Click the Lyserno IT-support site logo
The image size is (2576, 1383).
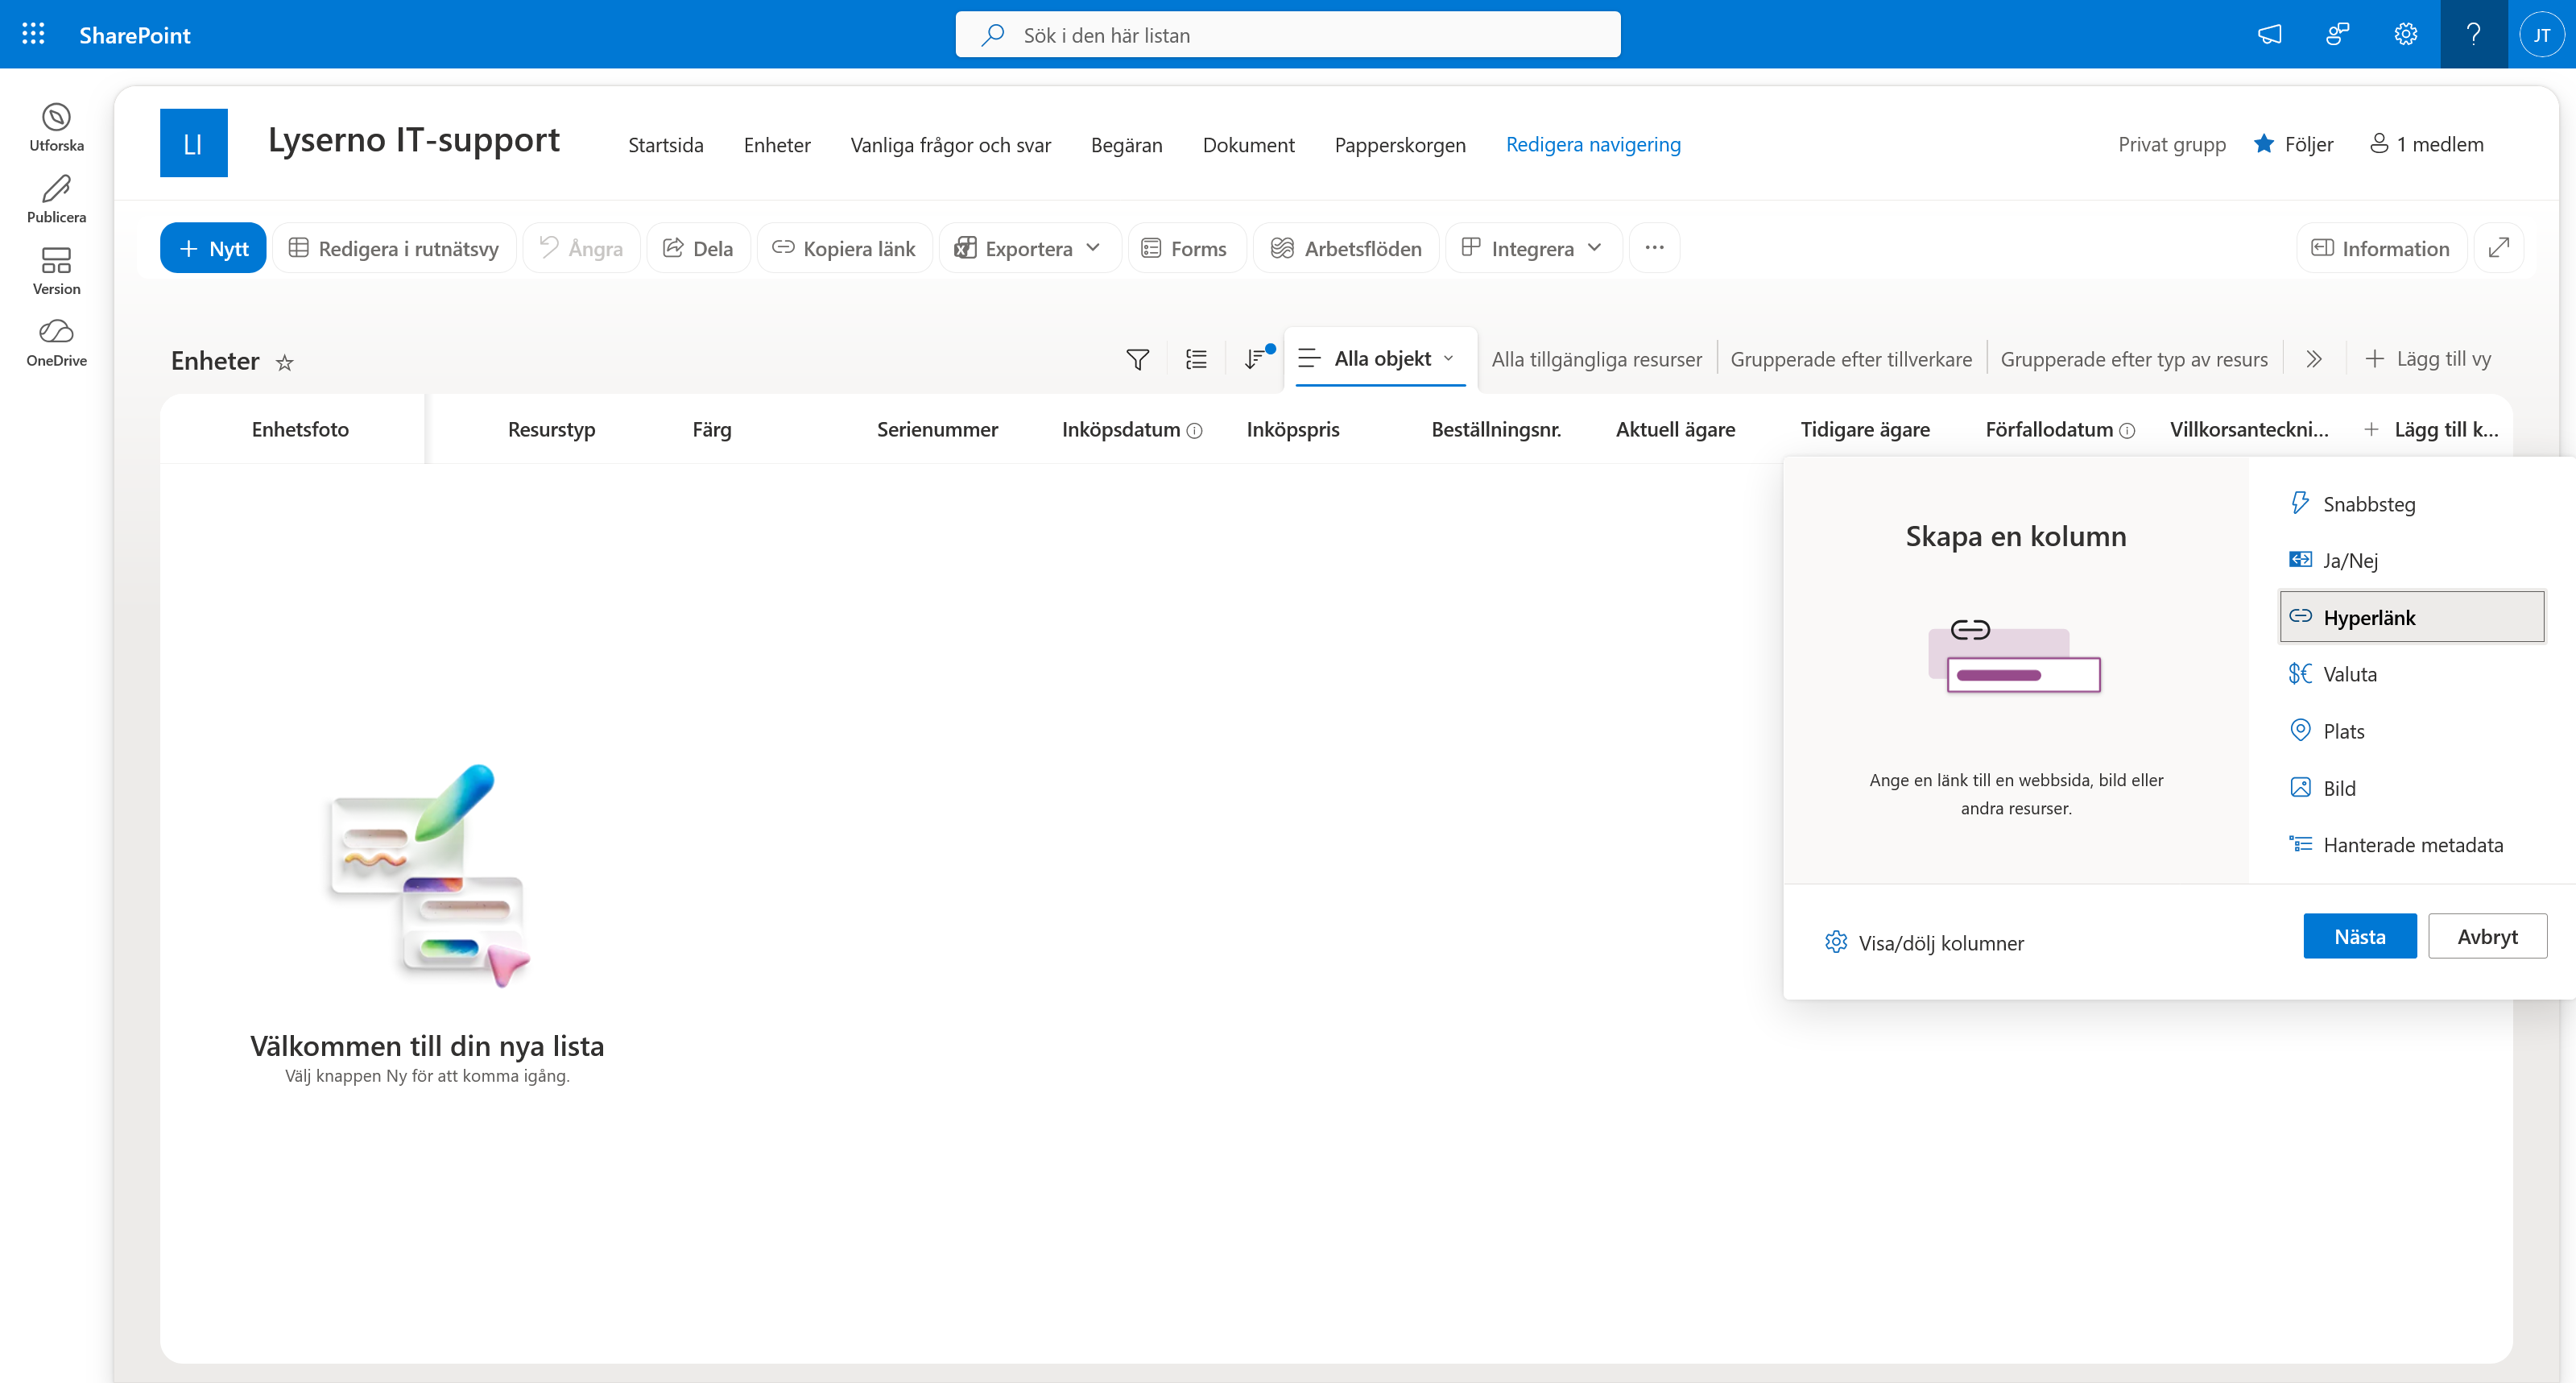[194, 143]
